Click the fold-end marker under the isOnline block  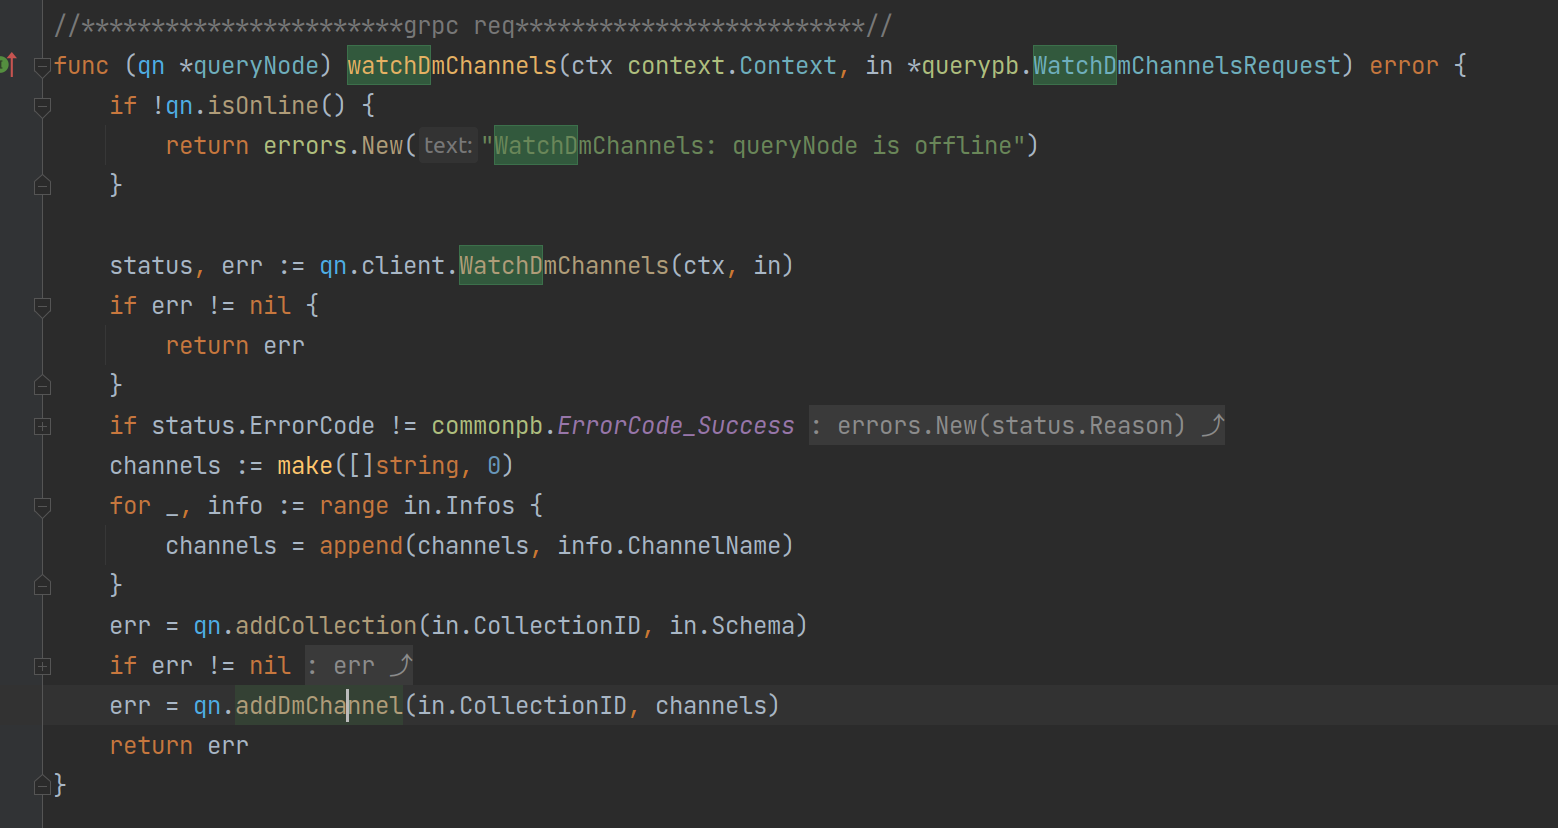[x=41, y=184]
